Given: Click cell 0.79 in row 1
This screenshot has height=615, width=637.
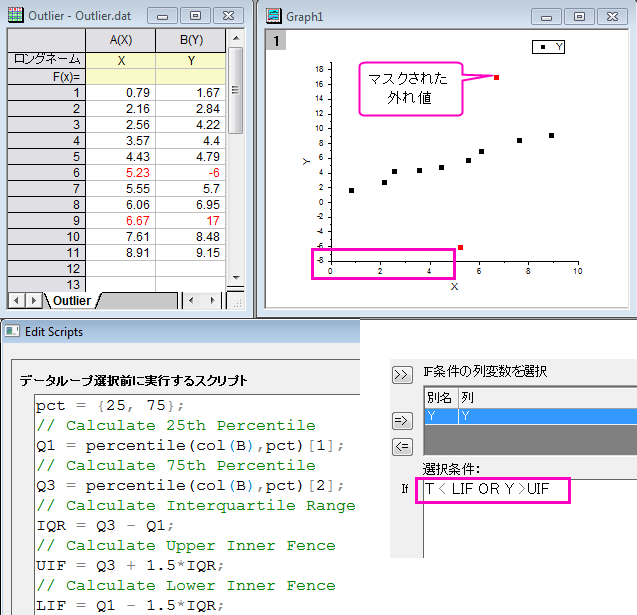Looking at the screenshot, I should pyautogui.click(x=121, y=93).
